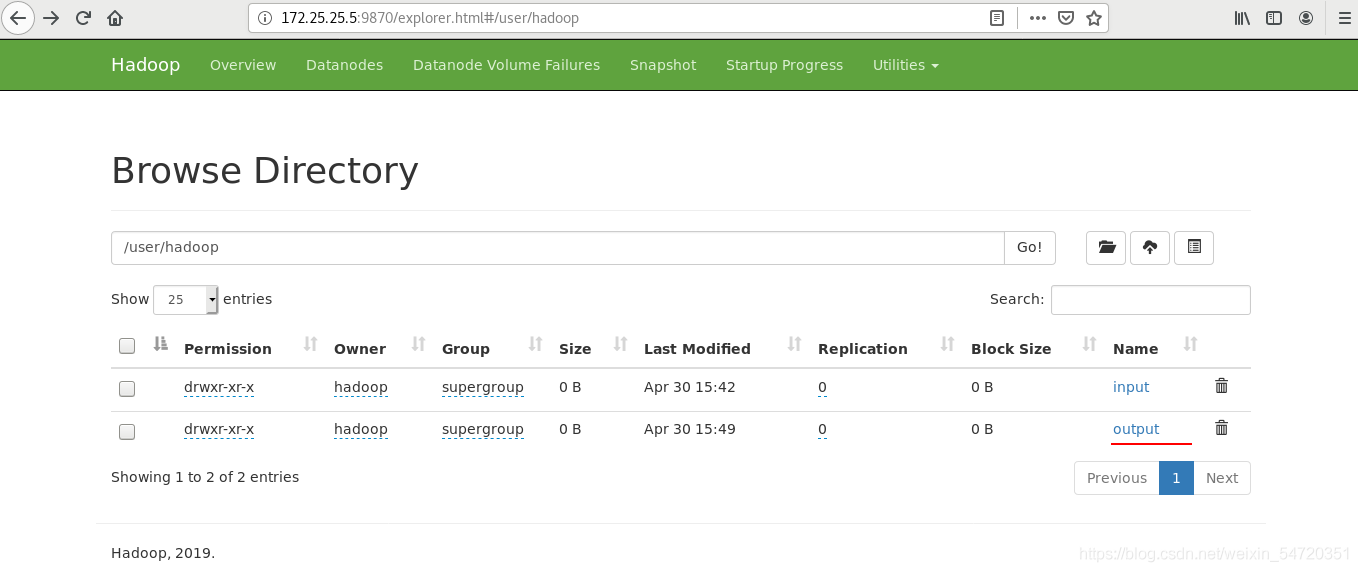Reload the current browser page
Screen dimensions: 1358x572
(x=83, y=18)
